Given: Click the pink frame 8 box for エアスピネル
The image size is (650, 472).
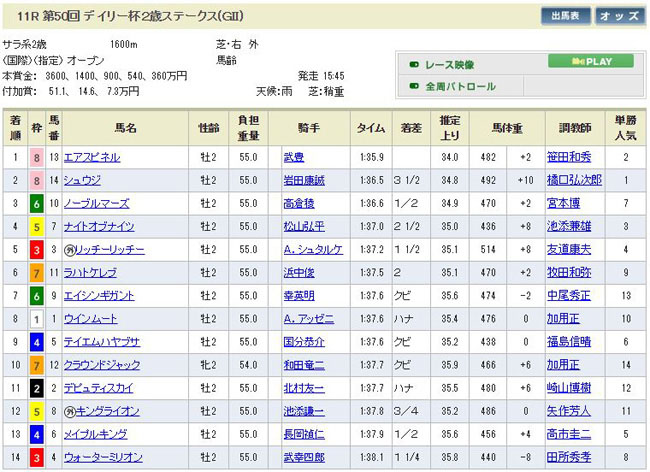Looking at the screenshot, I should click(x=38, y=157).
